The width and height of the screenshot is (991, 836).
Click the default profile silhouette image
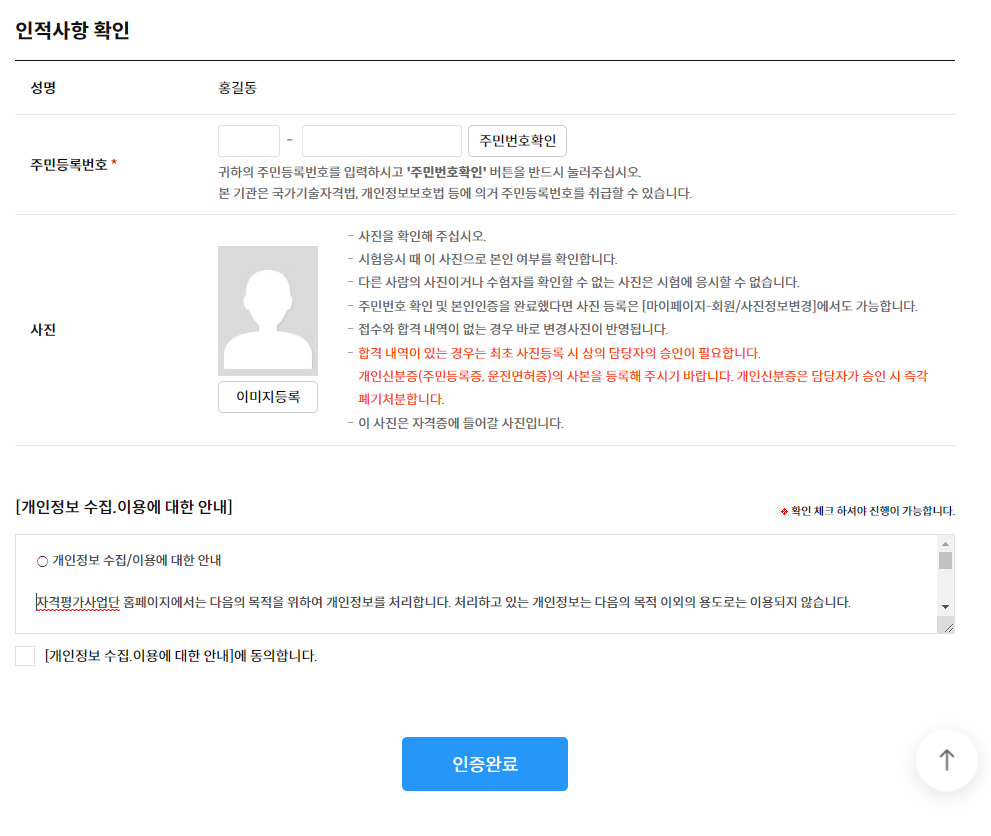[x=268, y=311]
